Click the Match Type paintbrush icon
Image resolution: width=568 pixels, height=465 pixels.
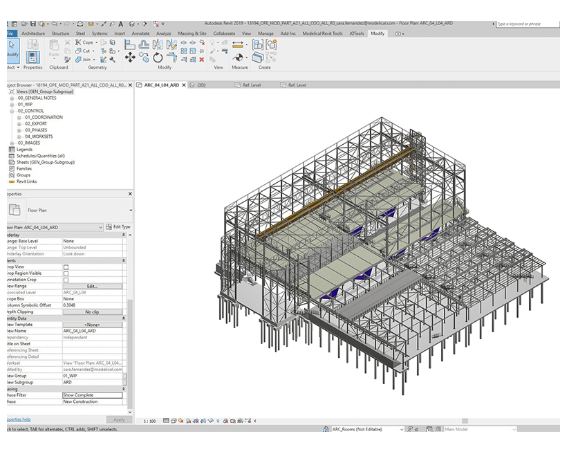tap(67, 59)
